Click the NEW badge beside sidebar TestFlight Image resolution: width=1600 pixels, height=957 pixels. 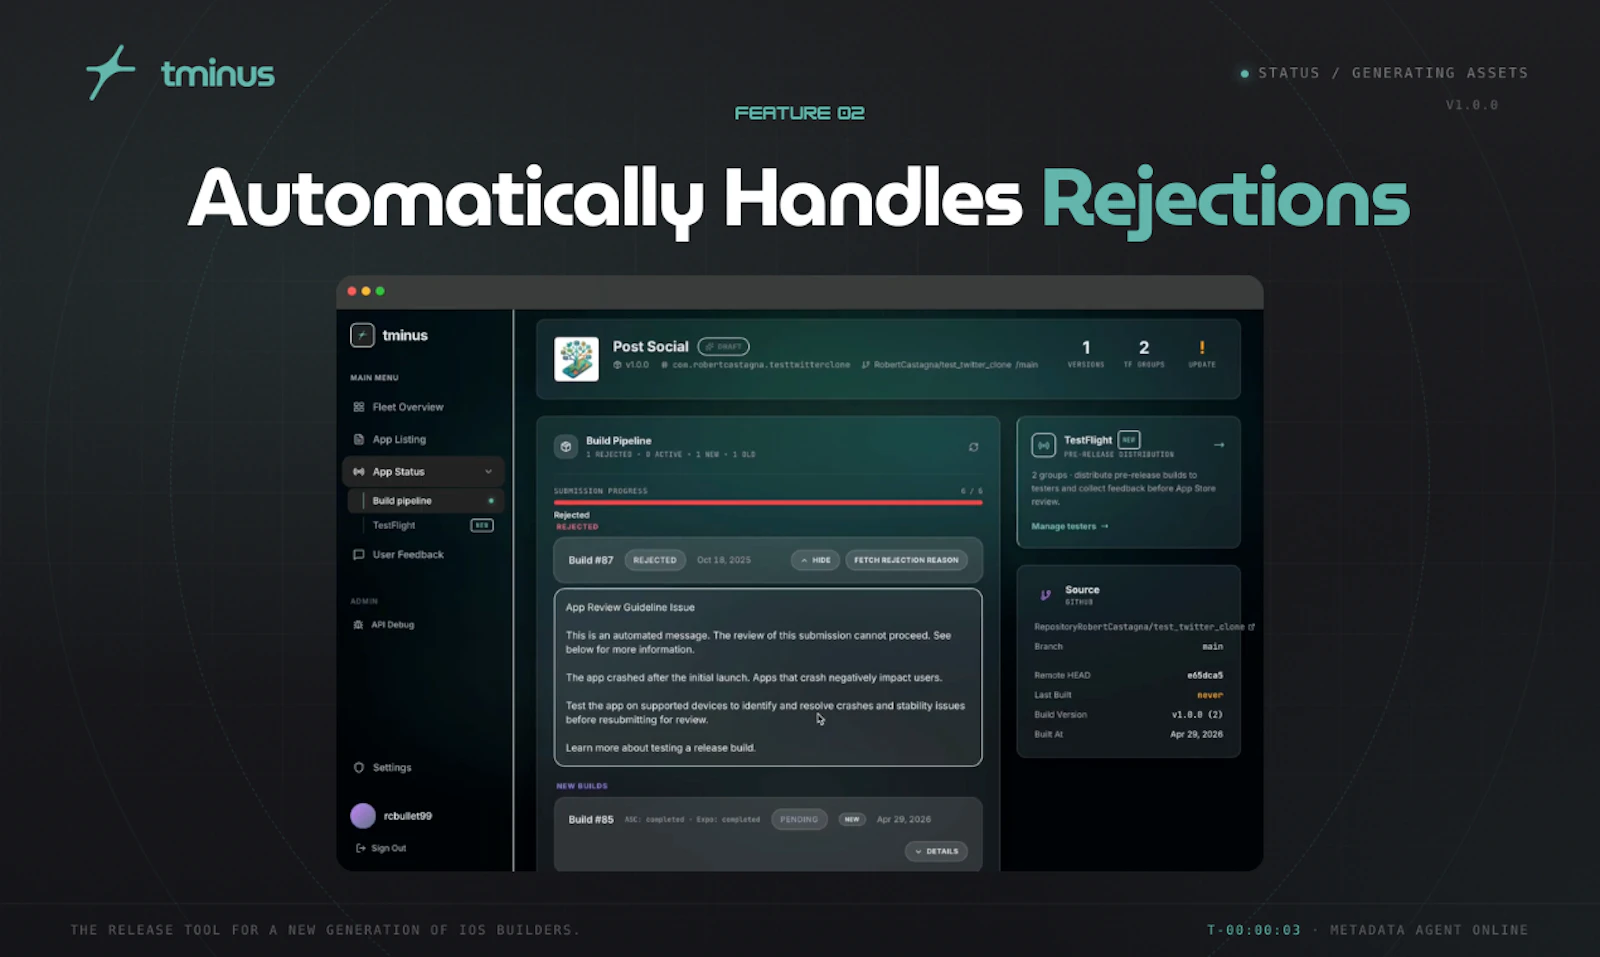point(482,525)
